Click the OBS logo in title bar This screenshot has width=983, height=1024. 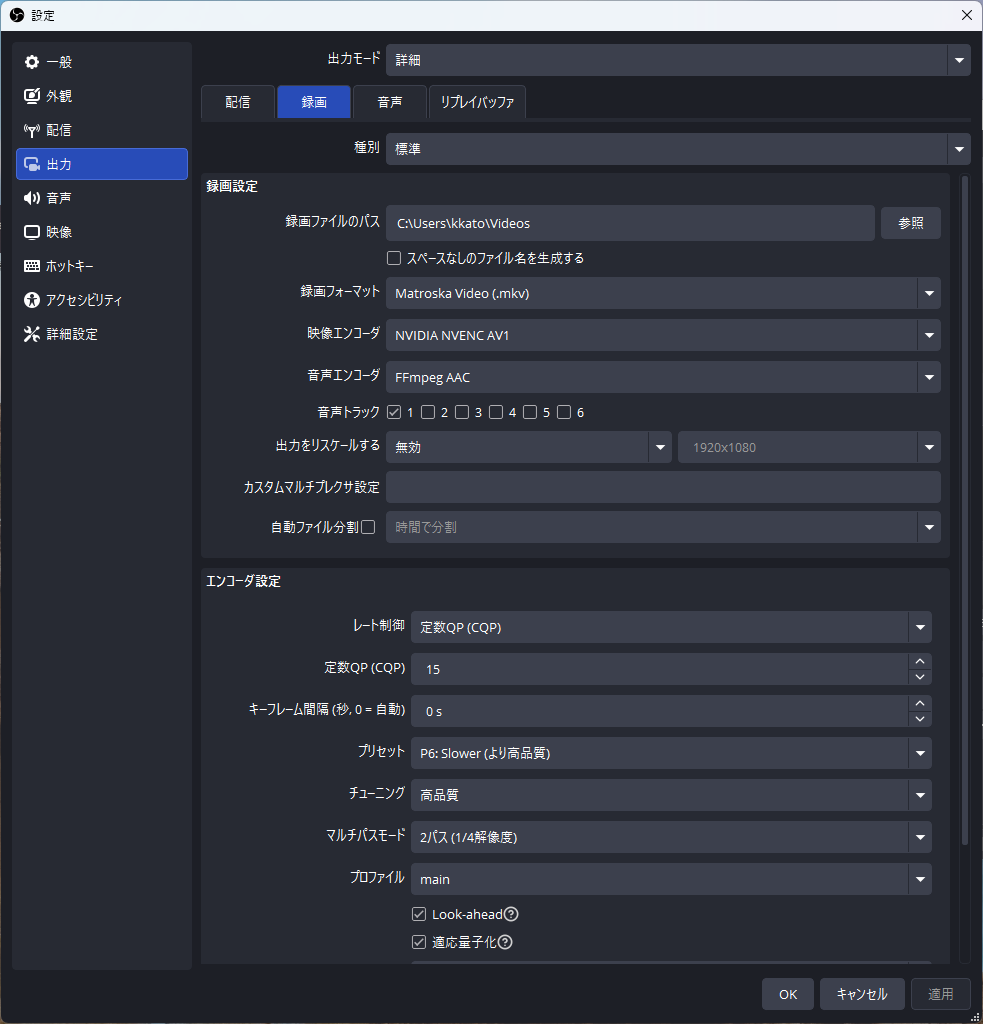tap(17, 15)
